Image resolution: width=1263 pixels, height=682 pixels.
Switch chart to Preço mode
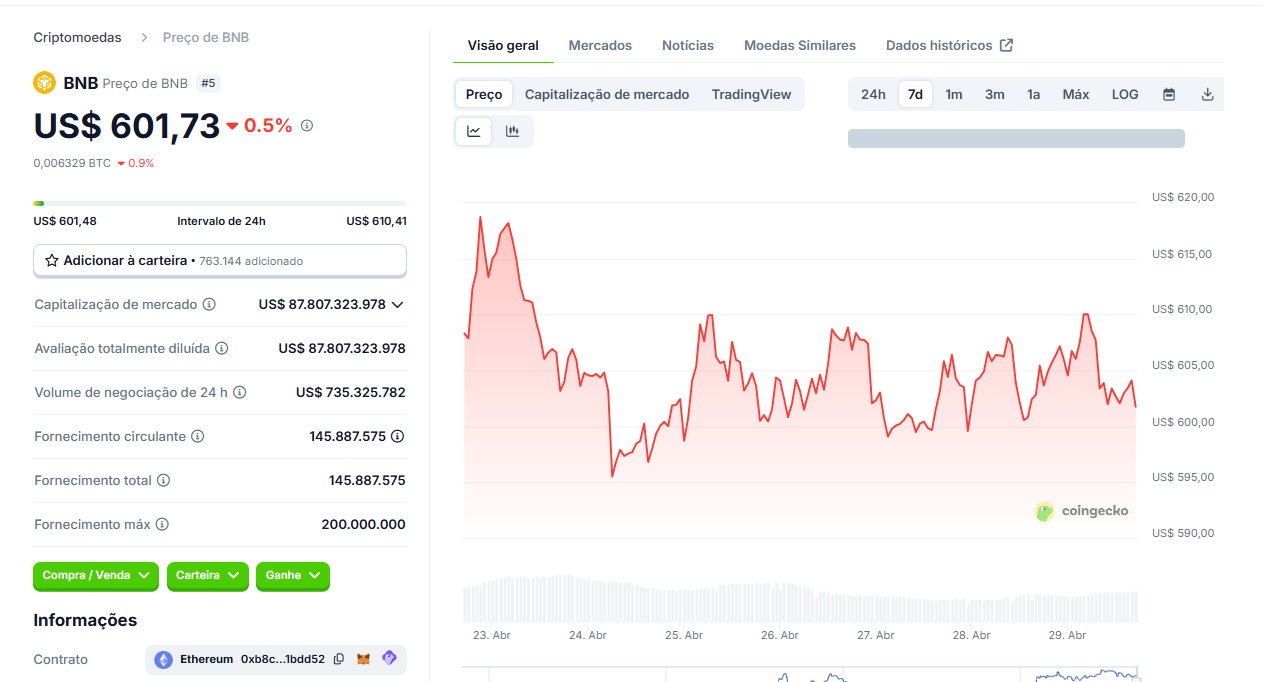[484, 94]
